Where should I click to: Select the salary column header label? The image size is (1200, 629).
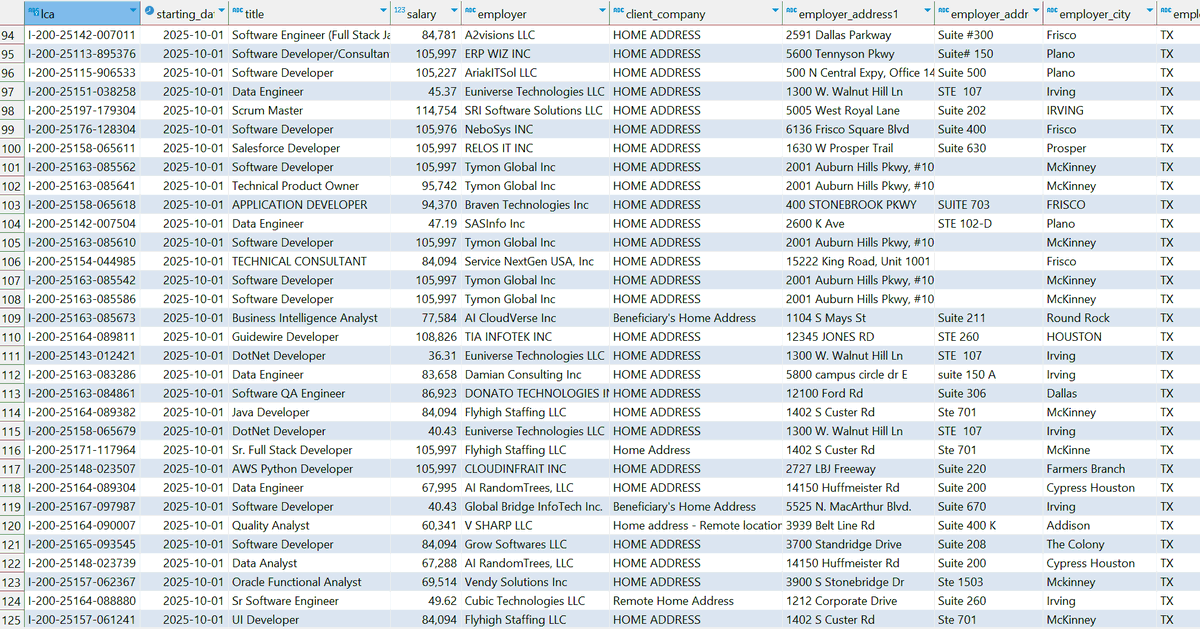tap(422, 14)
